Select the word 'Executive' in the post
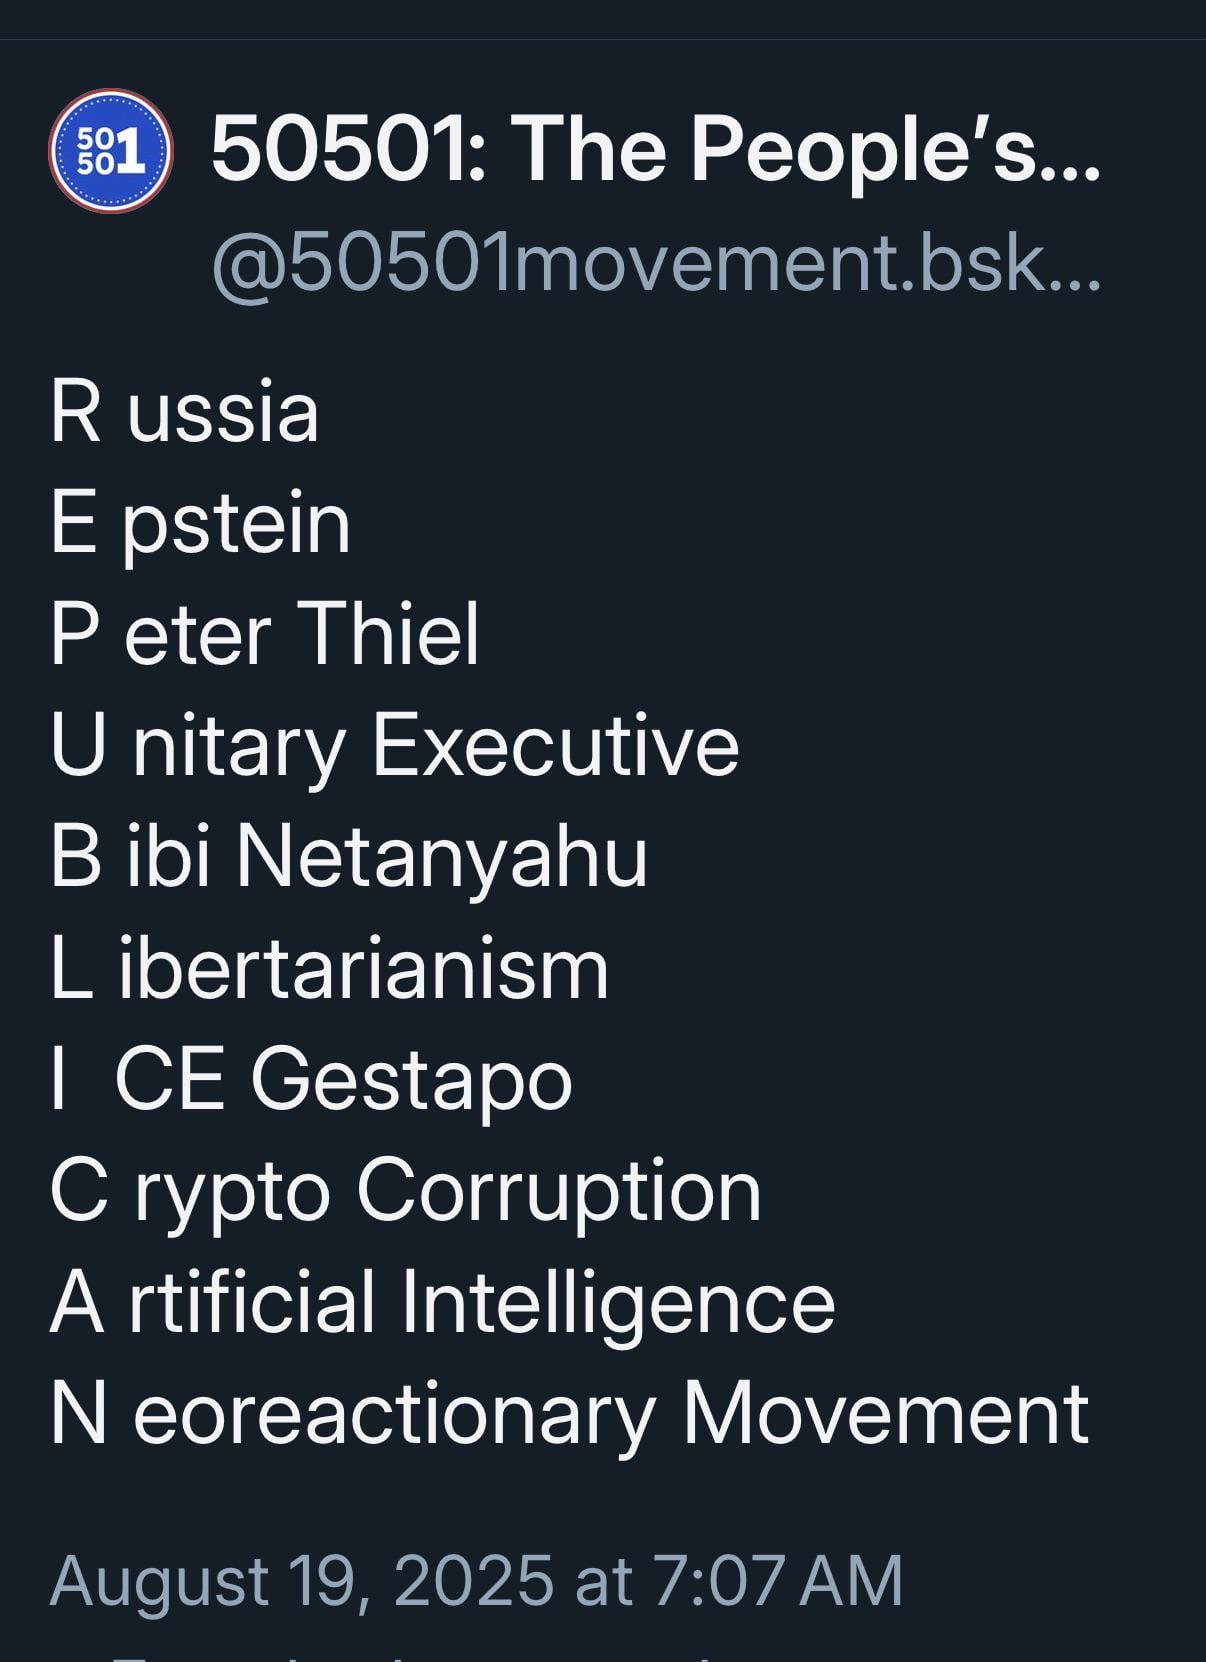The width and height of the screenshot is (1206, 1662). 555,745
